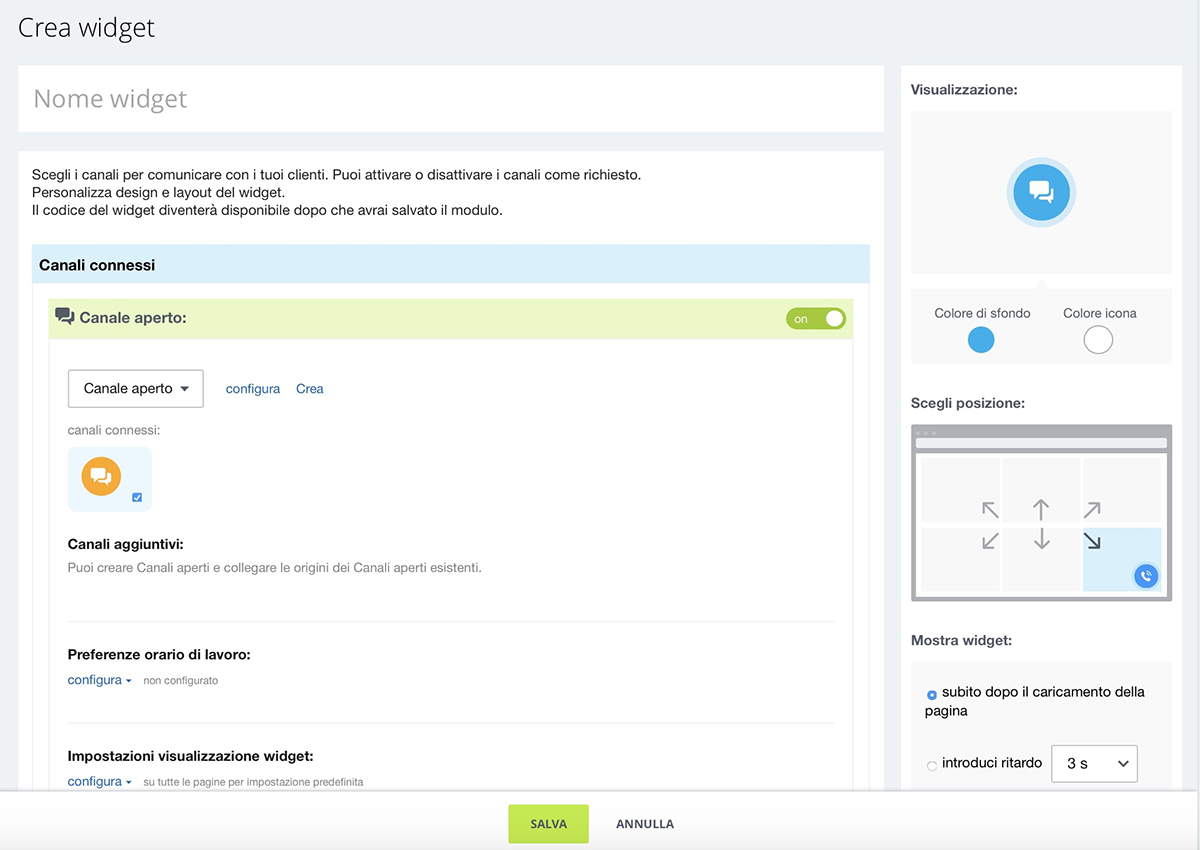The height and width of the screenshot is (850, 1200).
Task: Open the 3 s delay dropdown
Action: 1095,763
